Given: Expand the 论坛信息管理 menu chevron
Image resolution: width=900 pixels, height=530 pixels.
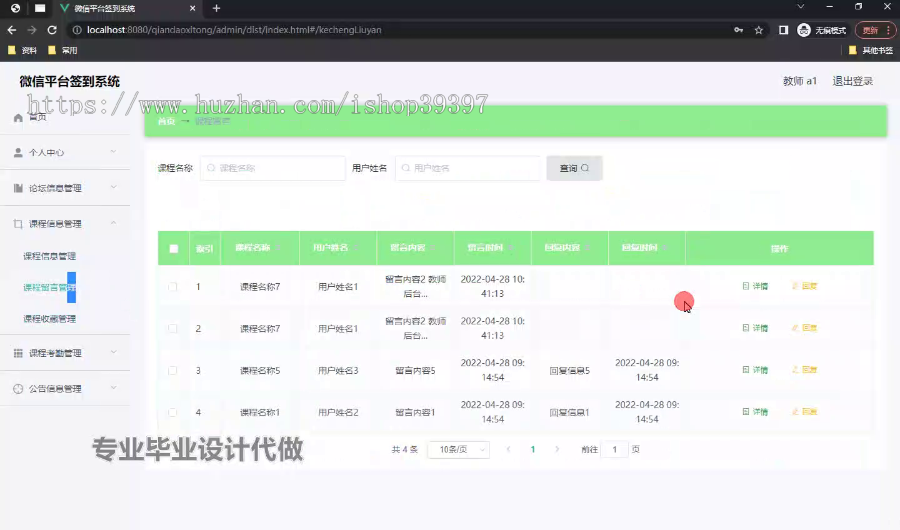Looking at the screenshot, I should 113,187.
